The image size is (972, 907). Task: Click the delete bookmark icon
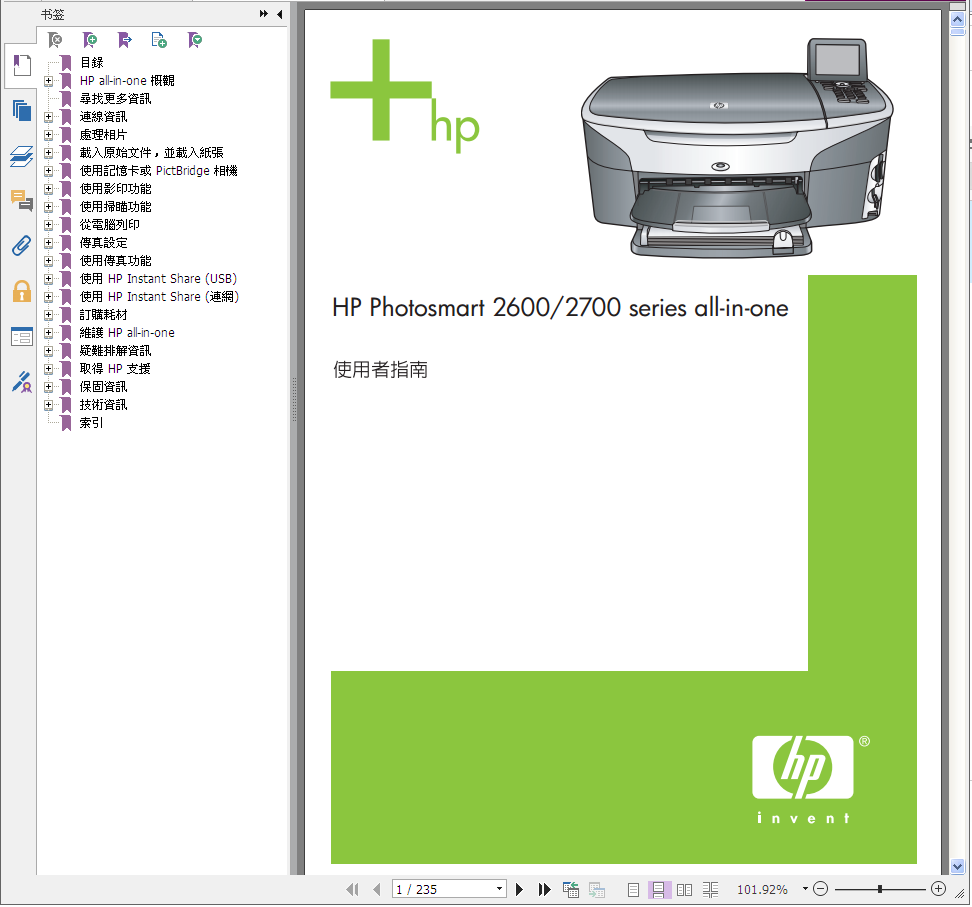tap(55, 40)
